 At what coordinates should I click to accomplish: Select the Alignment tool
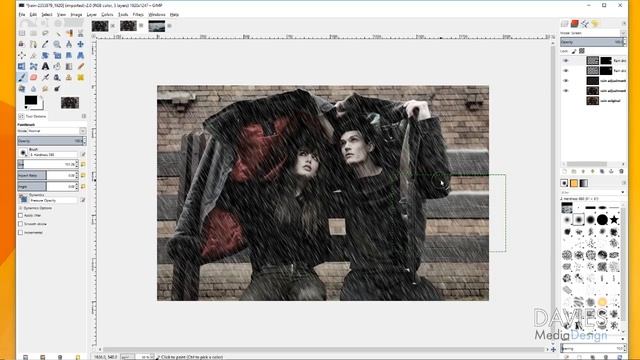tap(22, 55)
